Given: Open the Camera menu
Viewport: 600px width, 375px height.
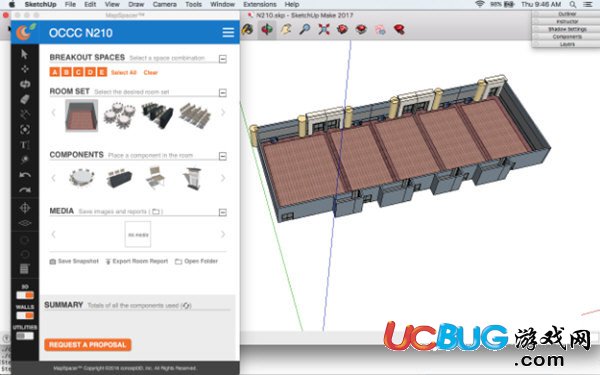Looking at the screenshot, I should tap(165, 5).
